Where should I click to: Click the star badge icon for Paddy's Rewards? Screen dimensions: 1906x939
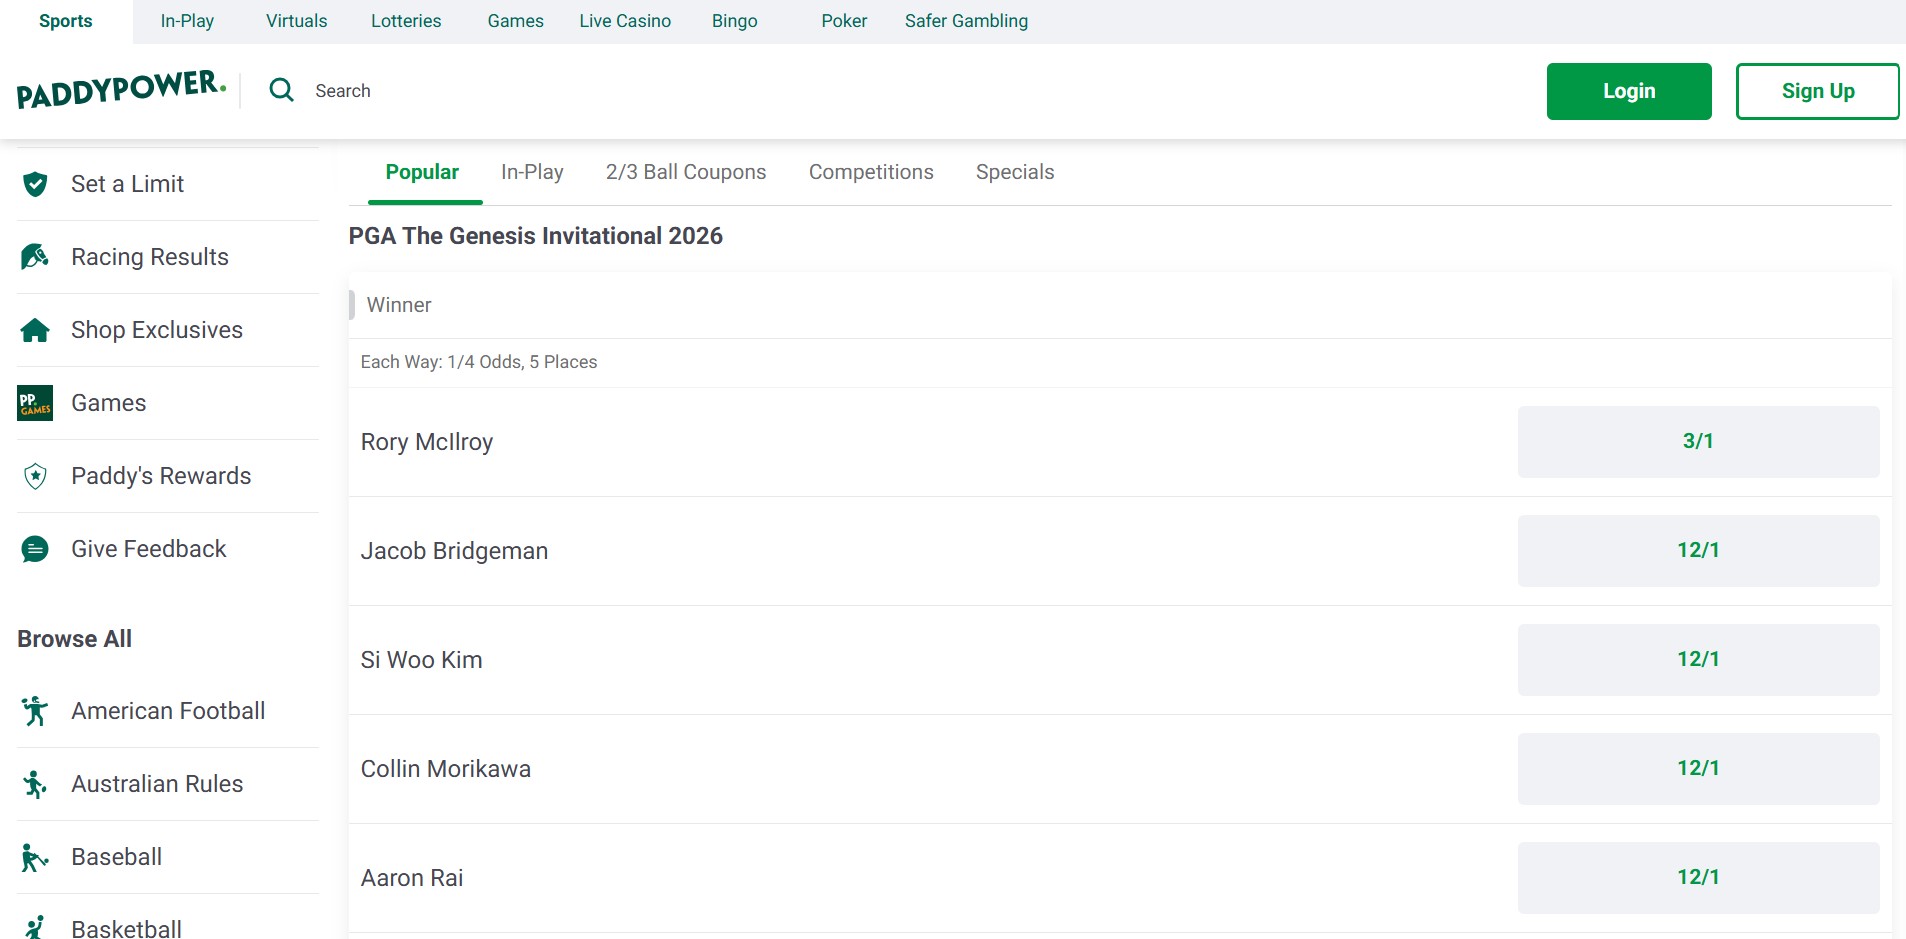35,476
